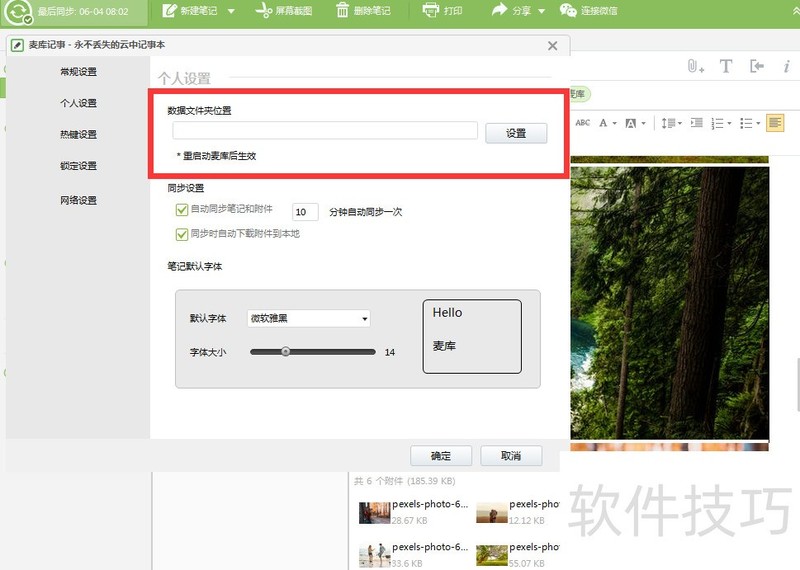Switch to 个人设置 tab

(78, 103)
